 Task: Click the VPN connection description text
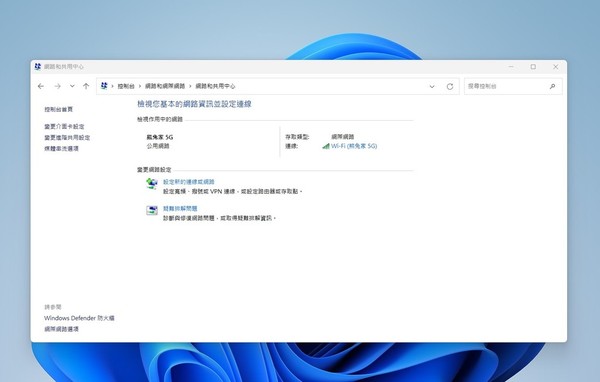(x=233, y=191)
